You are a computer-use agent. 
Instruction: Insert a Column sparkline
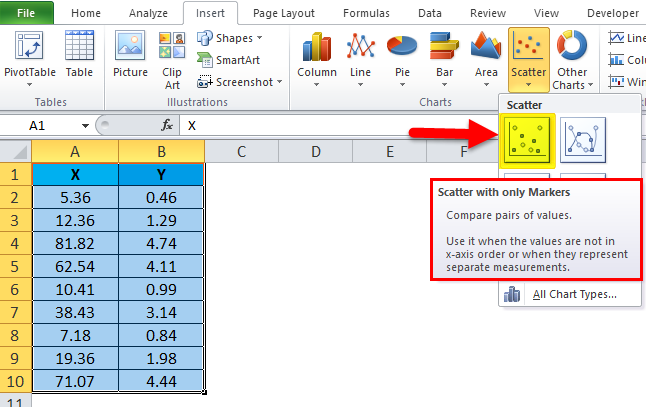(626, 60)
